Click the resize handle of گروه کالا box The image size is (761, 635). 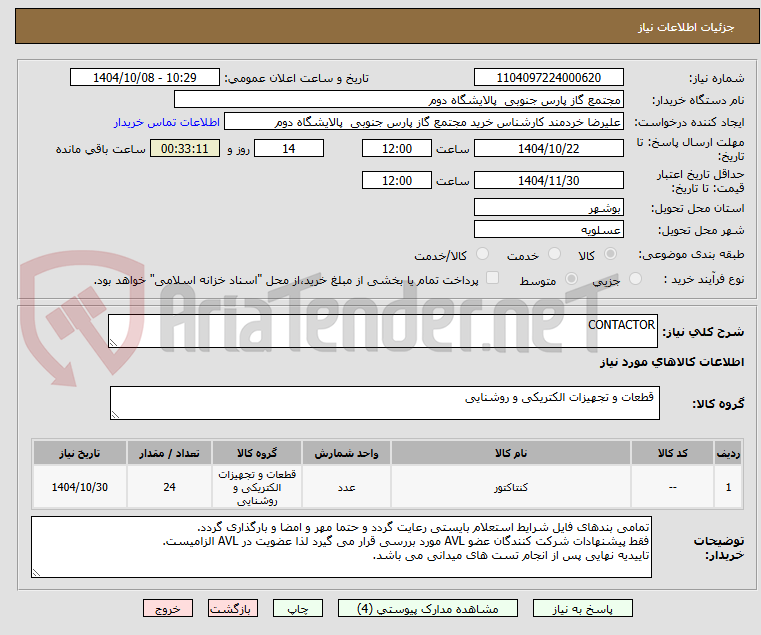115,415
